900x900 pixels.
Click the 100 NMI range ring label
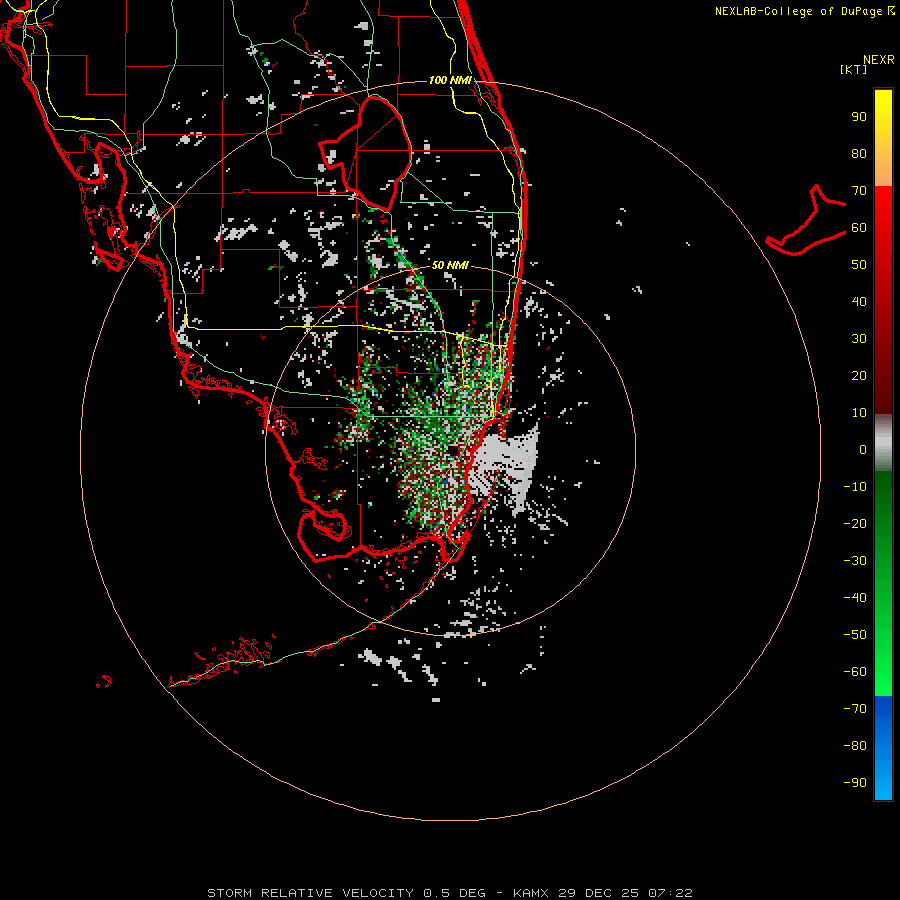[450, 80]
